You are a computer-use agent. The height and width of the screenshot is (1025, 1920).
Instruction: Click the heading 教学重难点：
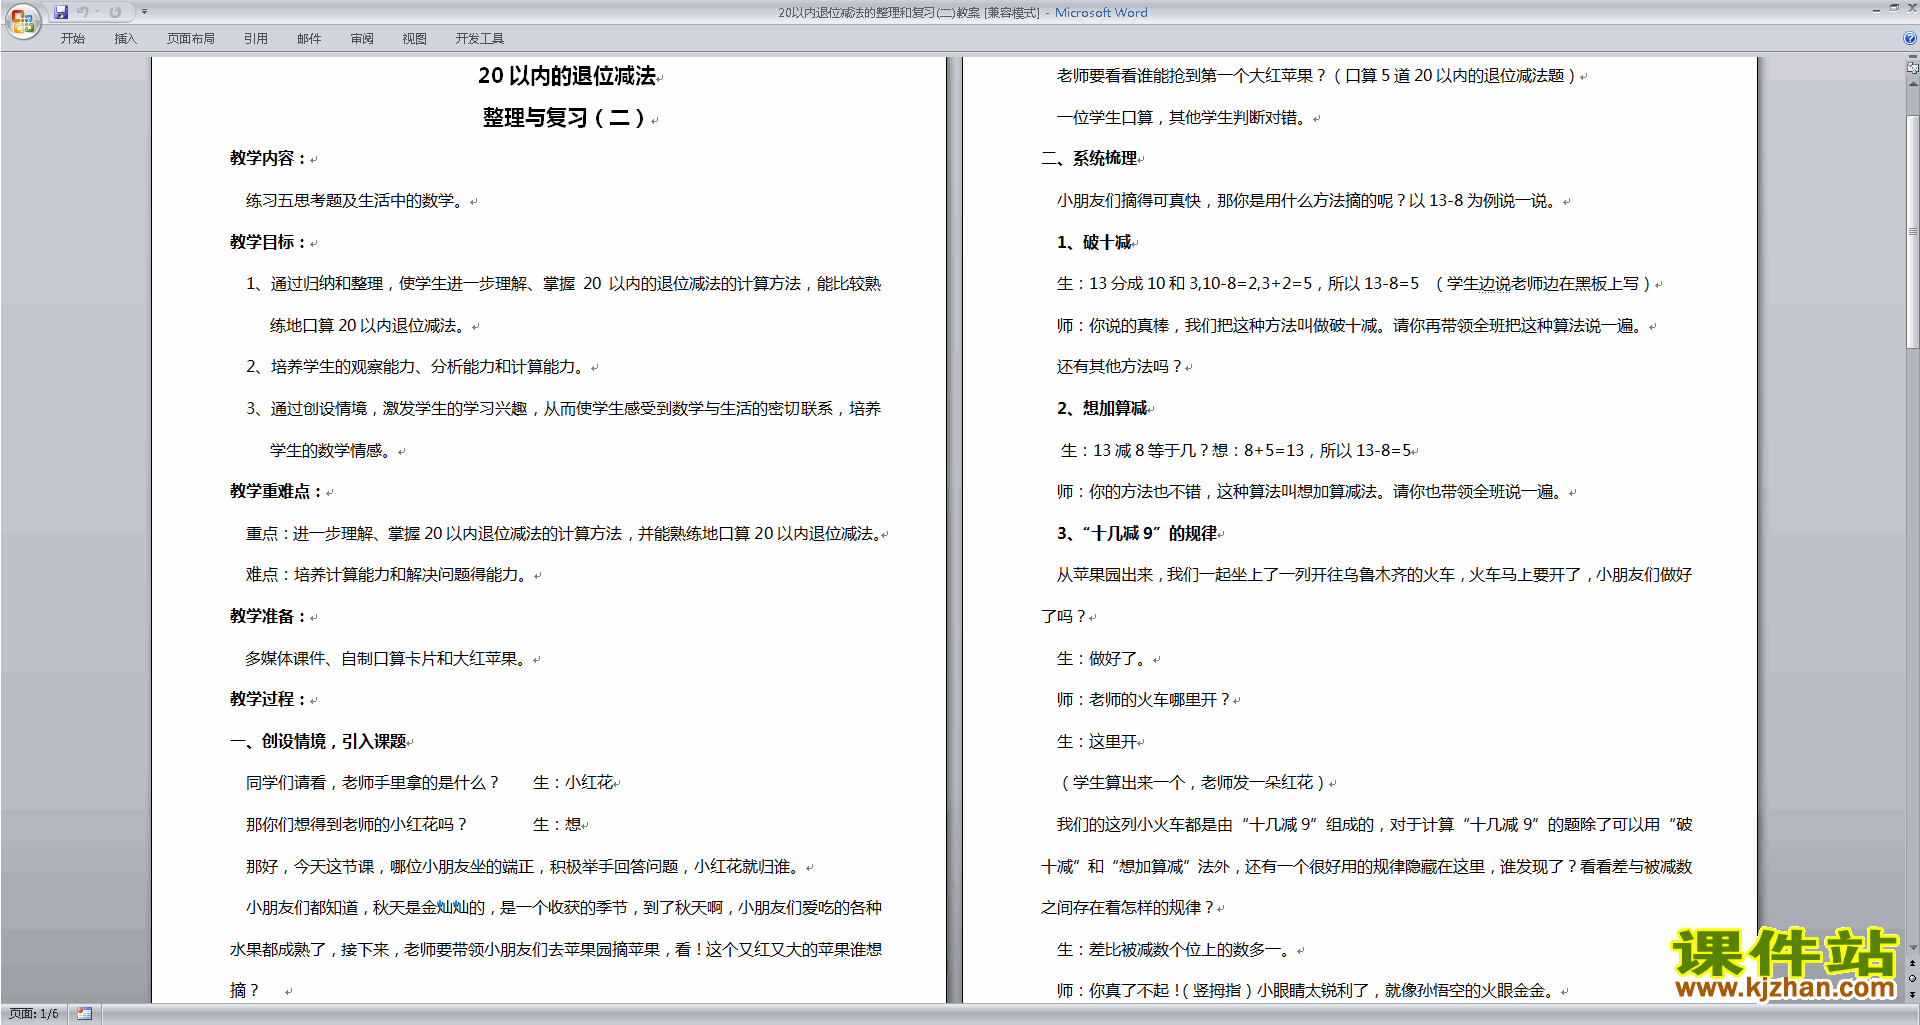(x=276, y=492)
